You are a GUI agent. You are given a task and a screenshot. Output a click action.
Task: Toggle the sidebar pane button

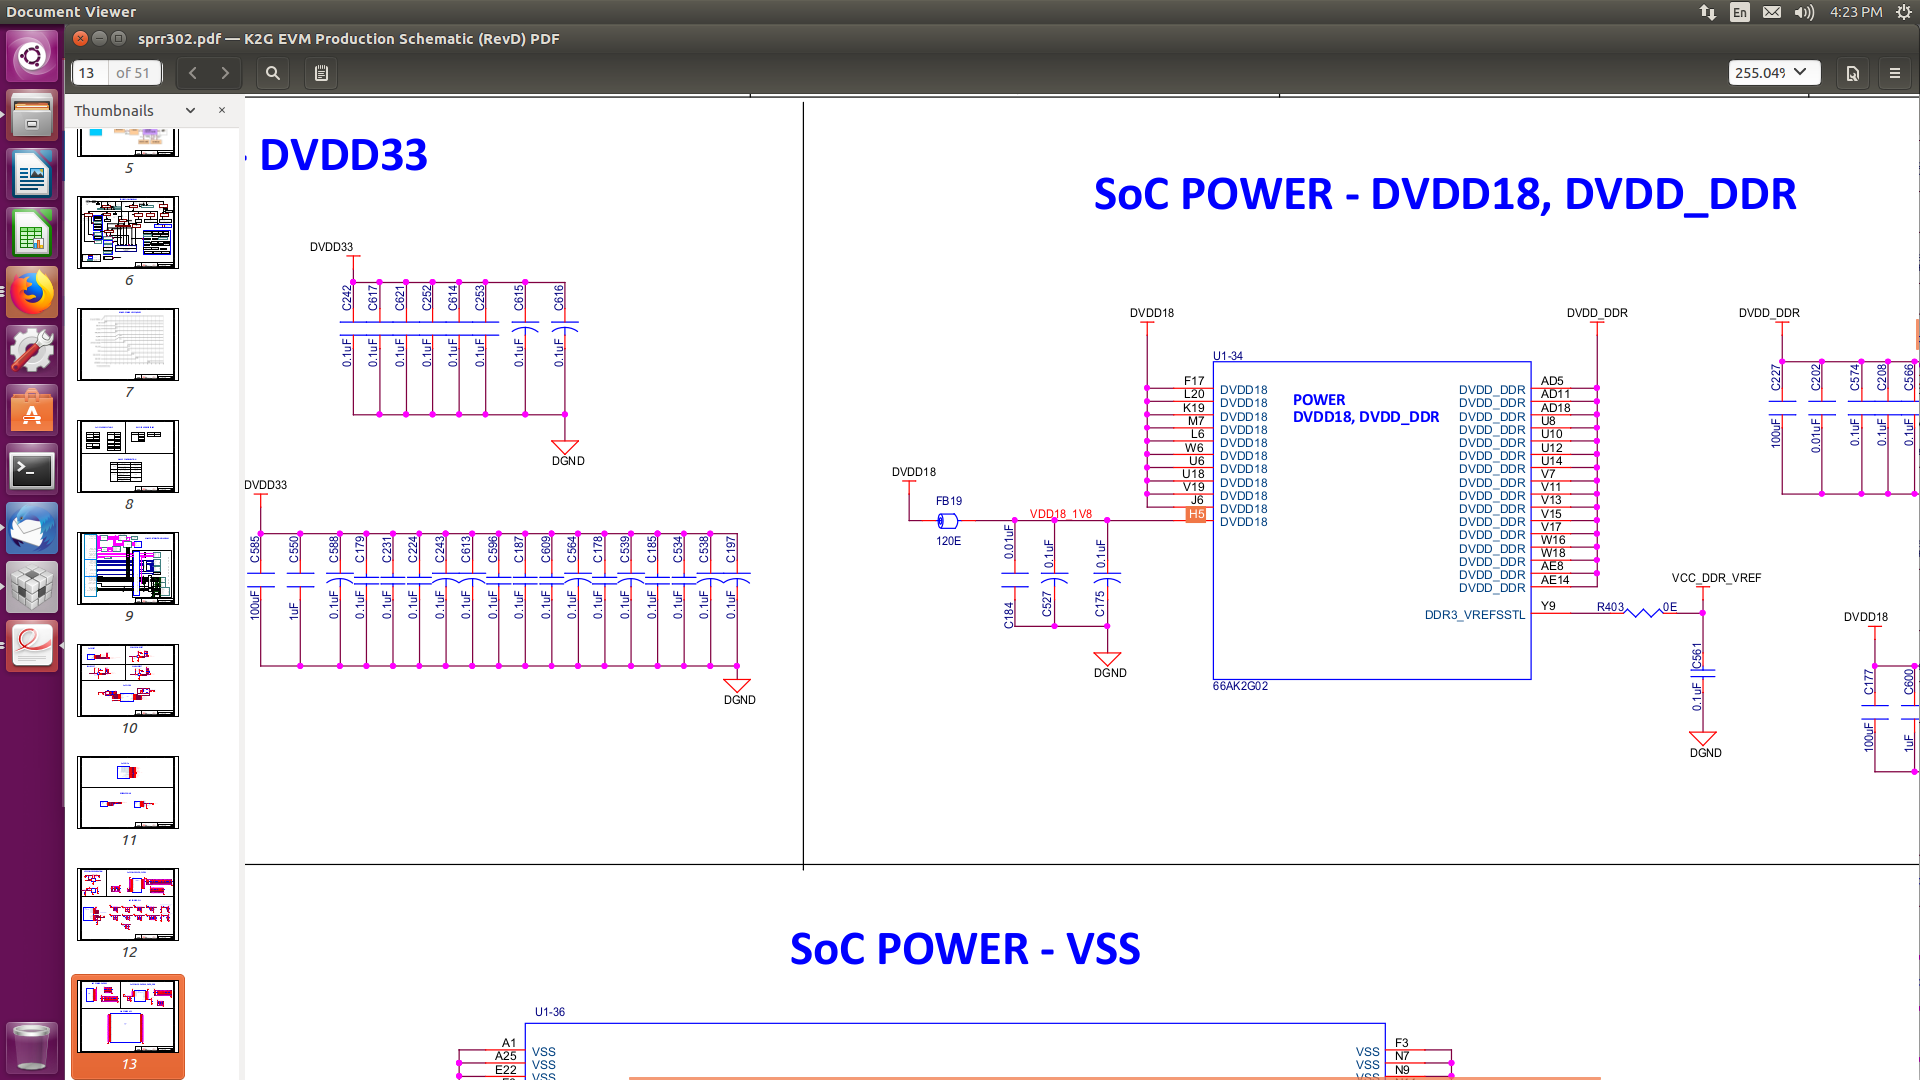(x=321, y=73)
